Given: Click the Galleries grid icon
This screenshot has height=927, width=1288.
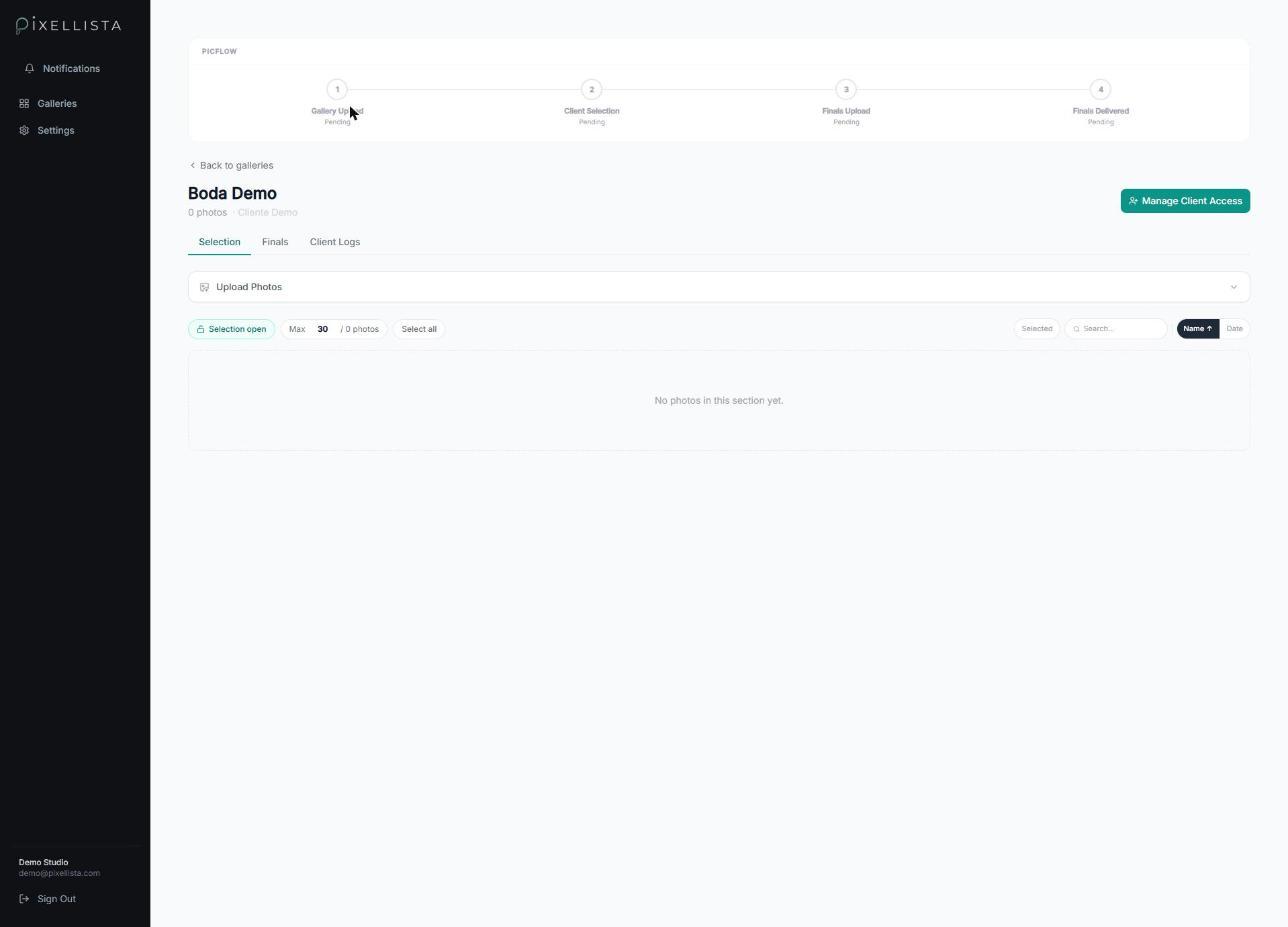Looking at the screenshot, I should click(24, 104).
